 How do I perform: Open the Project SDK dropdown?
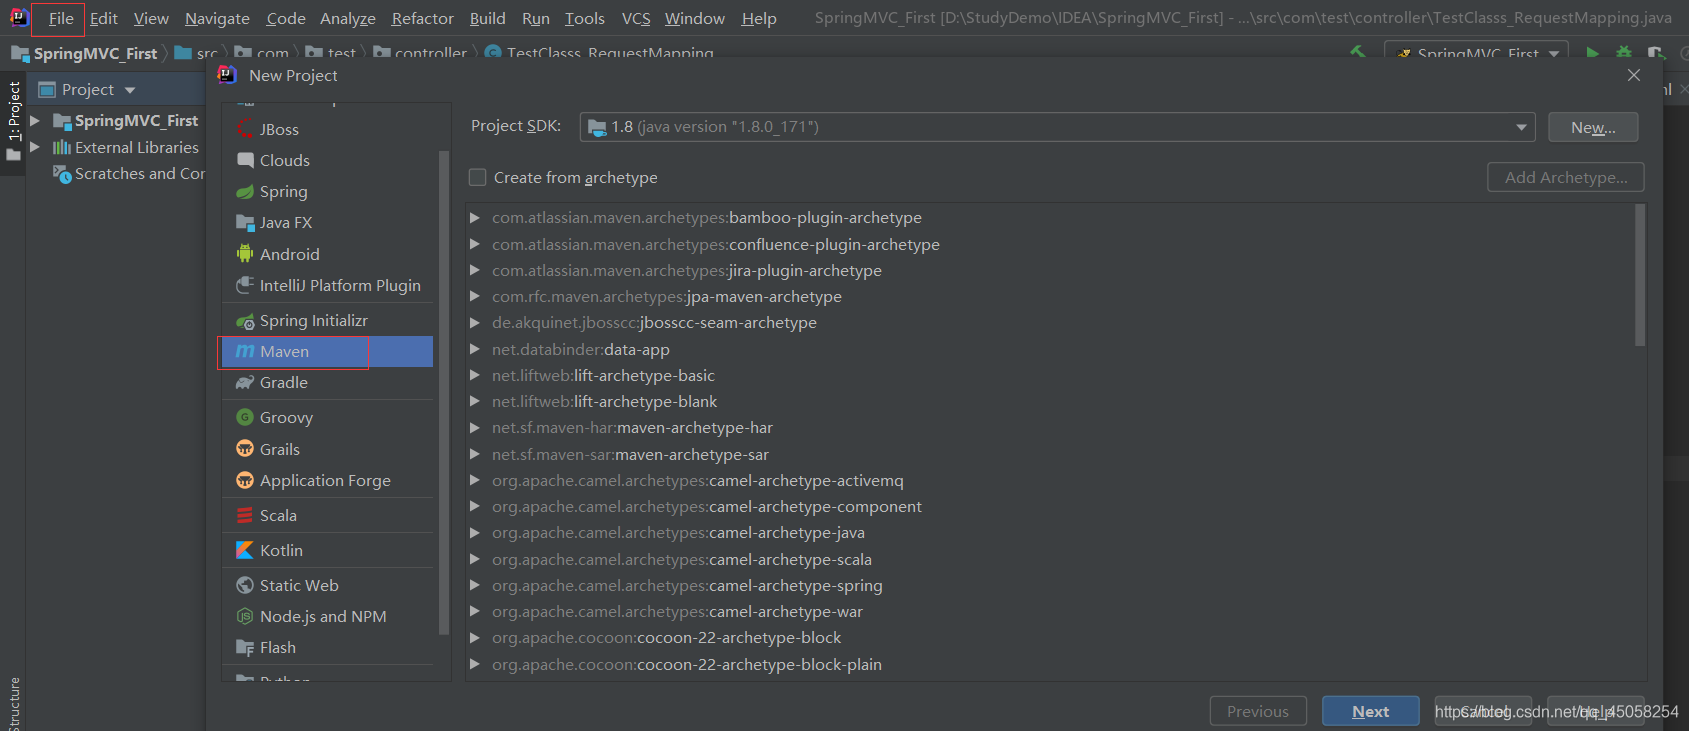click(1521, 127)
